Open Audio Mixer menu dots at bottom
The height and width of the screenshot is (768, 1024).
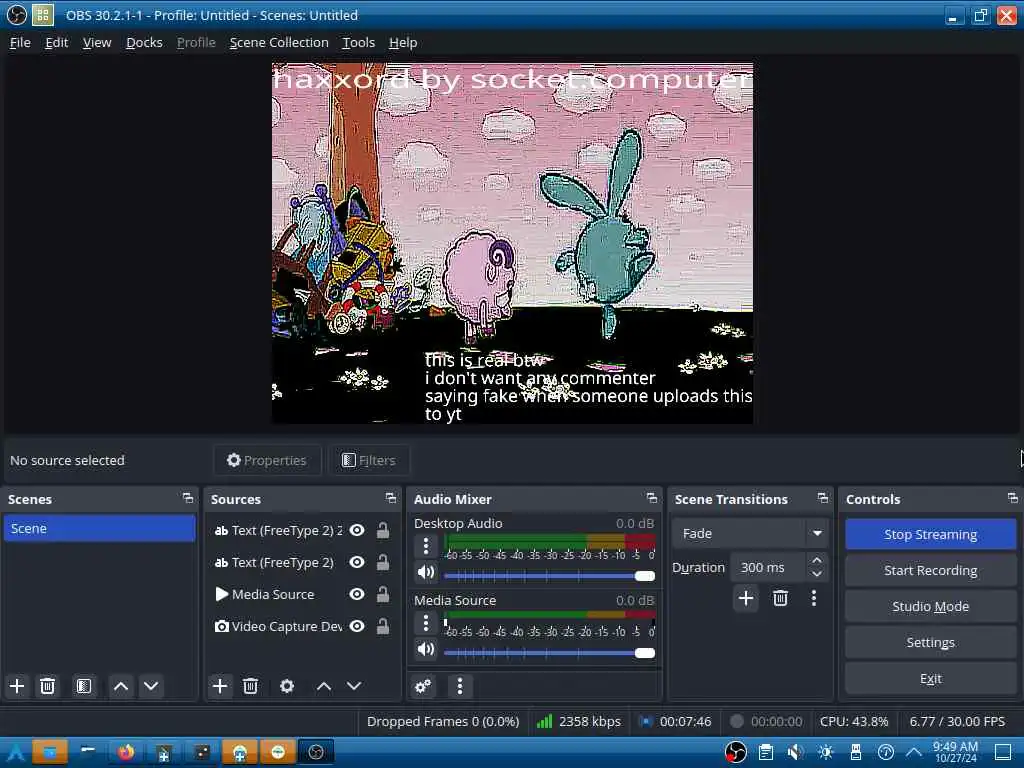click(x=460, y=686)
